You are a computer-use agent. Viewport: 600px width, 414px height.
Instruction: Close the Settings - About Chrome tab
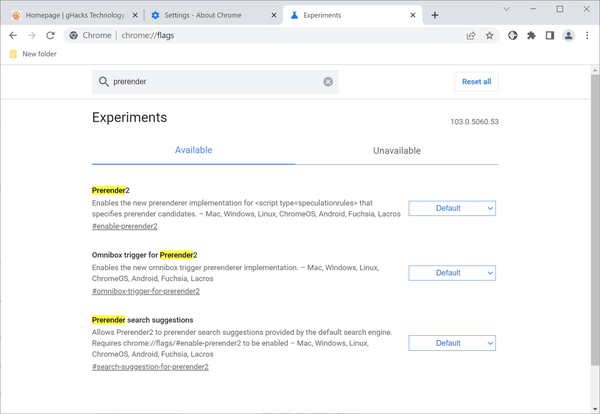274,15
